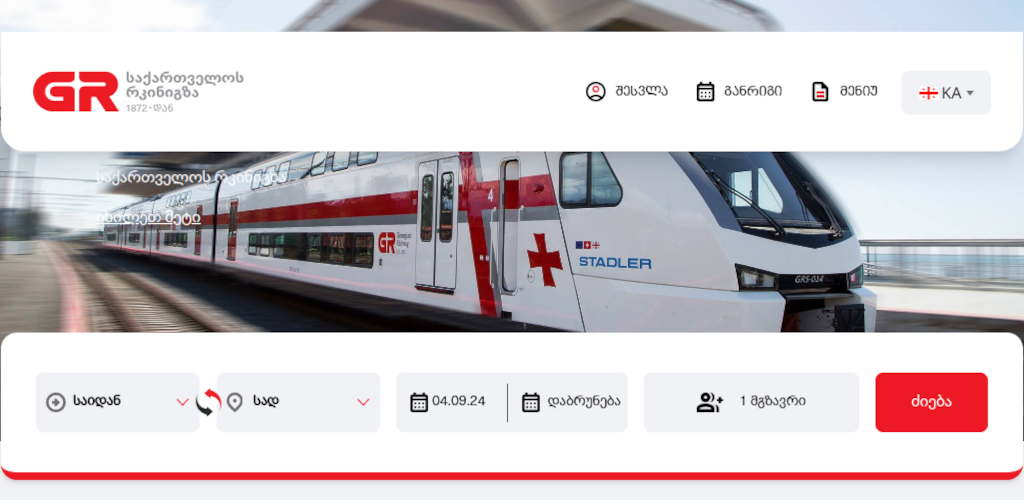Image resolution: width=1024 pixels, height=500 pixels.
Task: Click the user profile icon beside შესვლა
Action: pos(596,91)
